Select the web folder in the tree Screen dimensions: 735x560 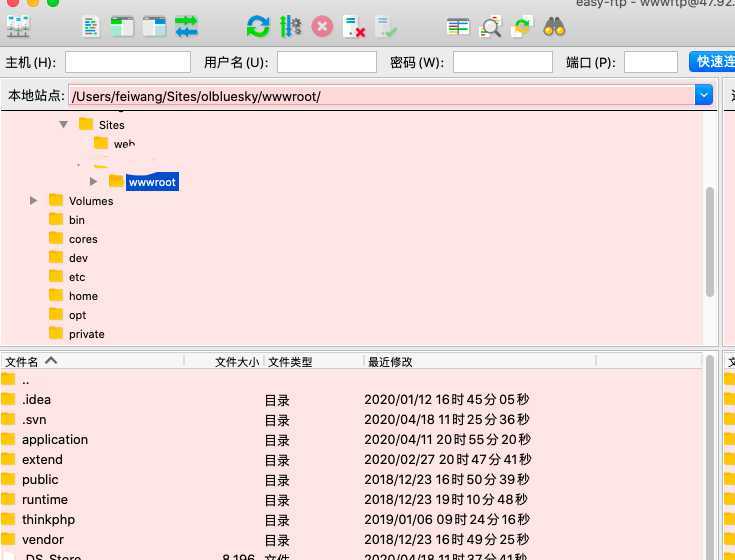[x=124, y=144]
